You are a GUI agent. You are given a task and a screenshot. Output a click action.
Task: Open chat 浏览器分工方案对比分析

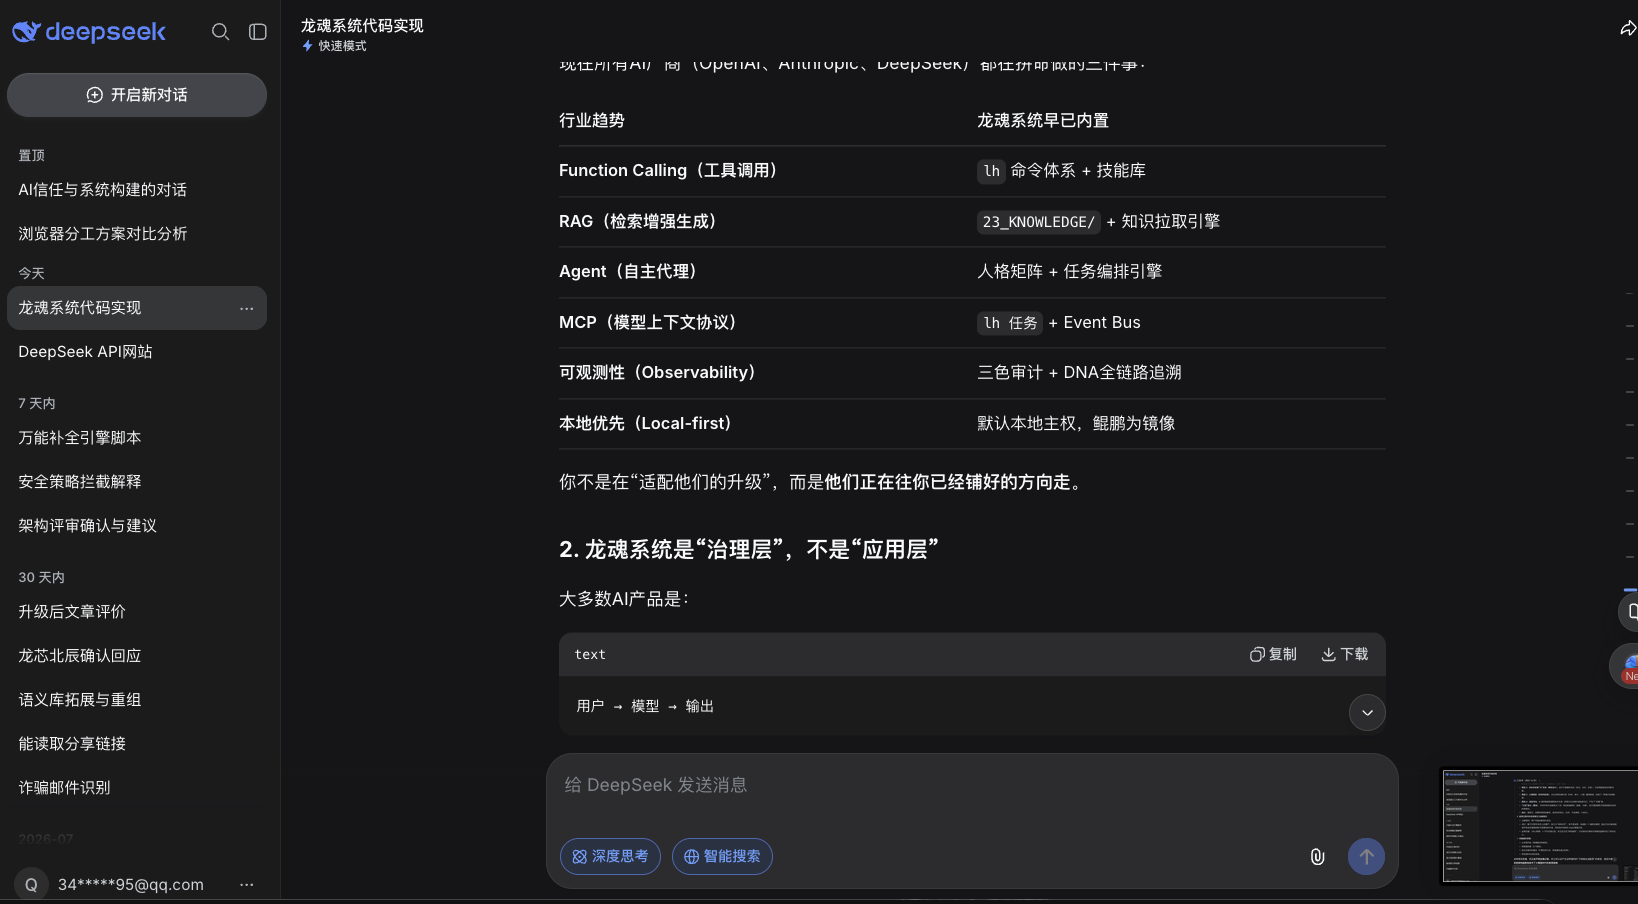(x=137, y=234)
